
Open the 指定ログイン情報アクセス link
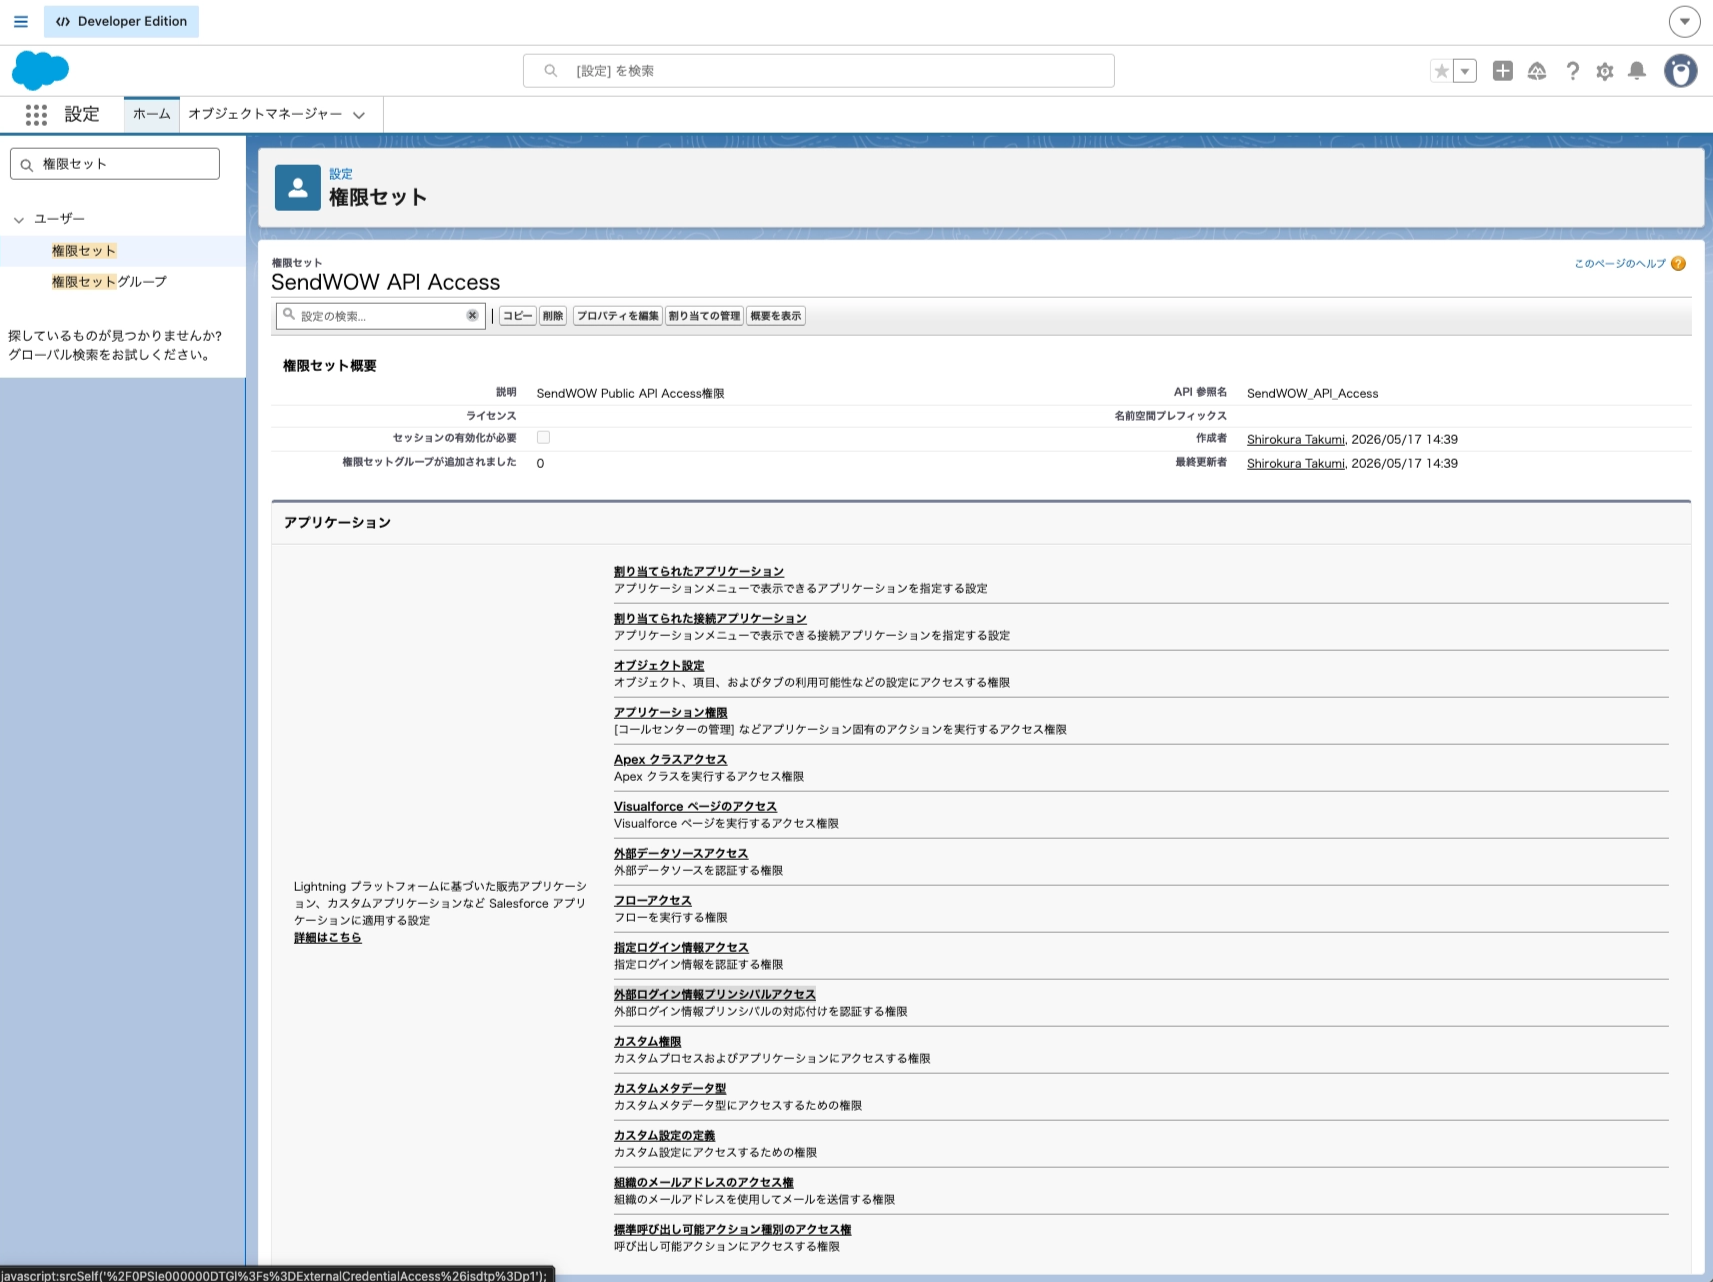pos(681,948)
